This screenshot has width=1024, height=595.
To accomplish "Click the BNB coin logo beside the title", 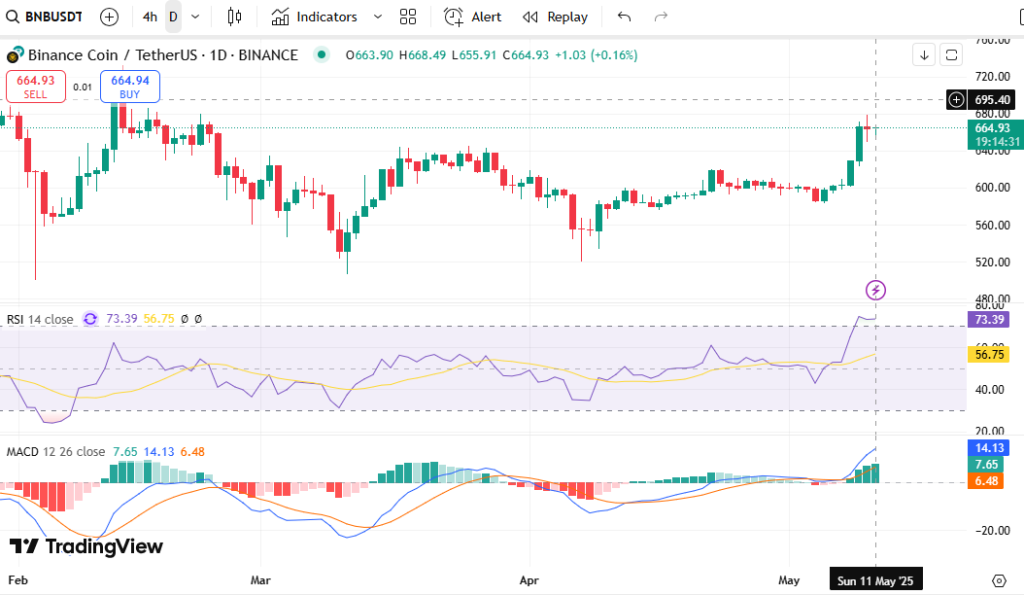I will point(15,55).
